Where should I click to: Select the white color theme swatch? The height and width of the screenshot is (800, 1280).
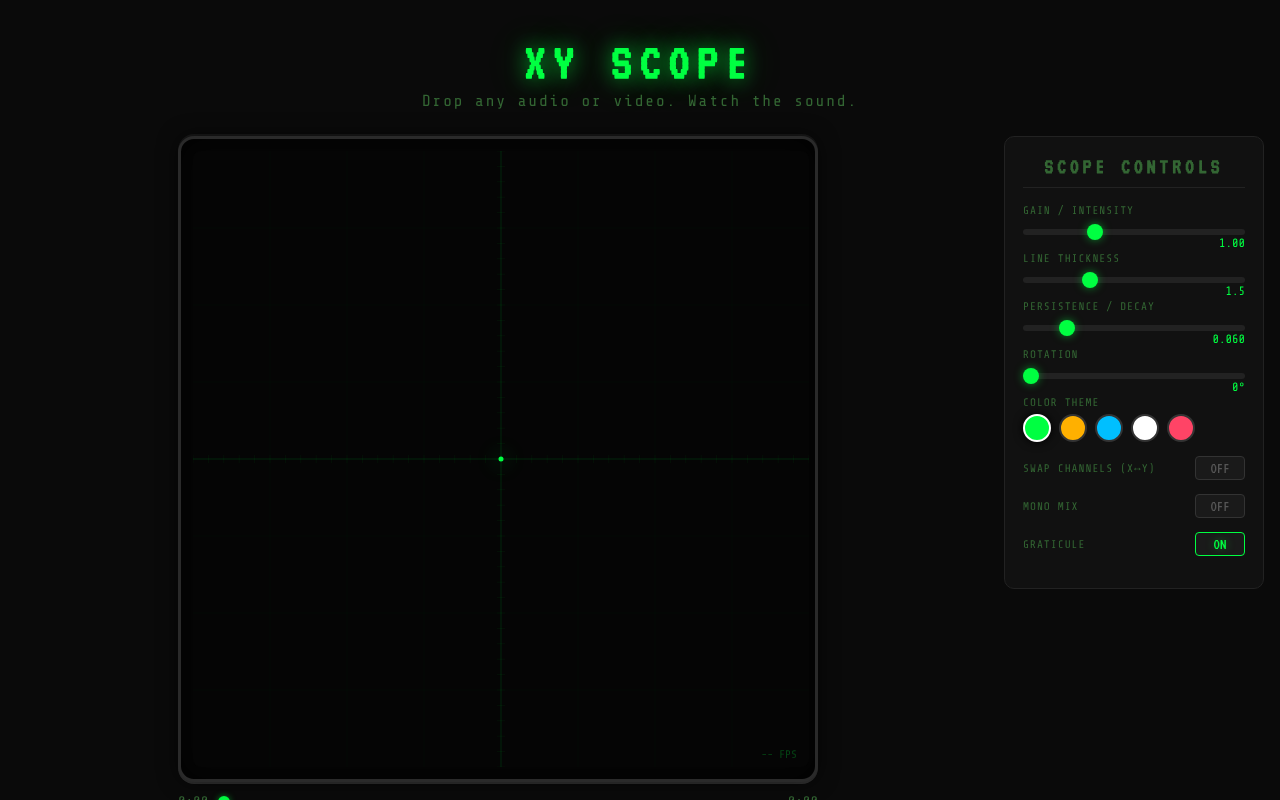pyautogui.click(x=1145, y=428)
